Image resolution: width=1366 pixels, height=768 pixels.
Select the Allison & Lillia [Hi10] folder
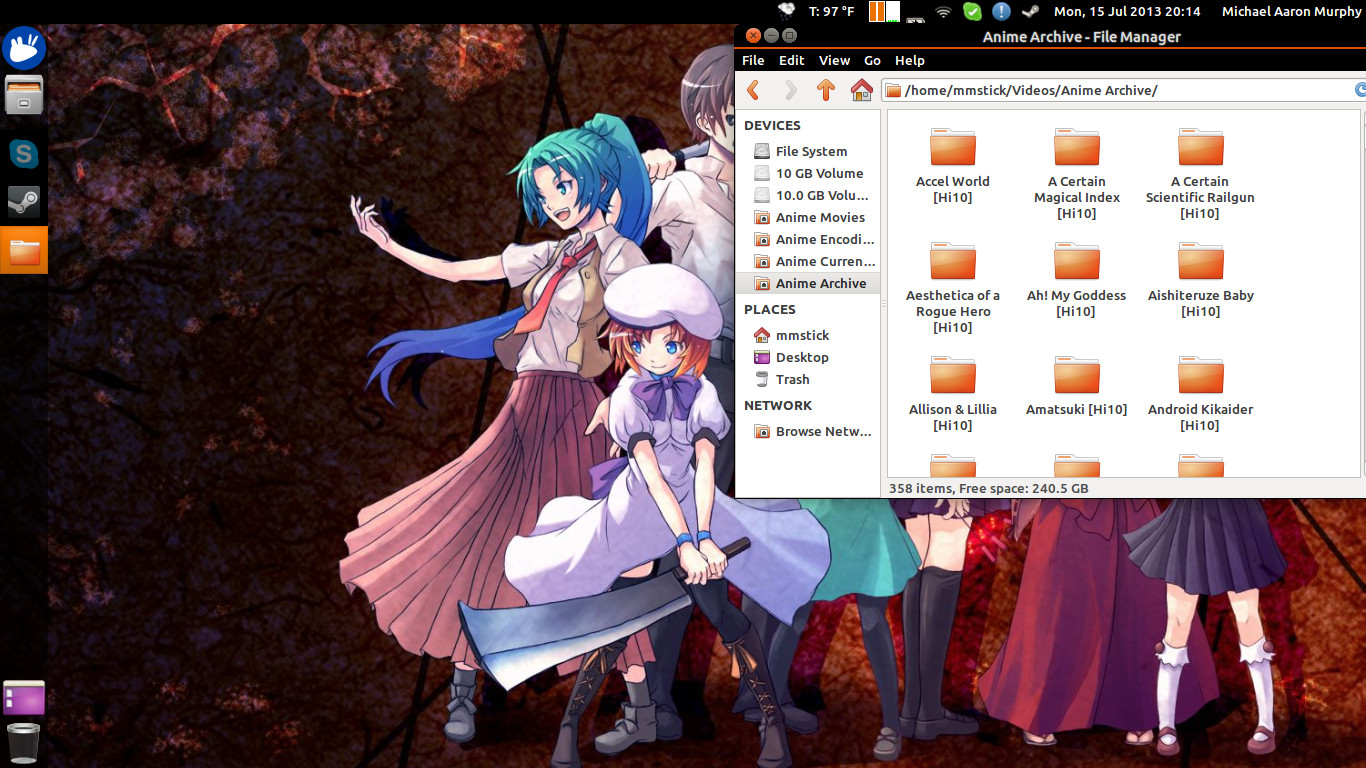(x=953, y=394)
